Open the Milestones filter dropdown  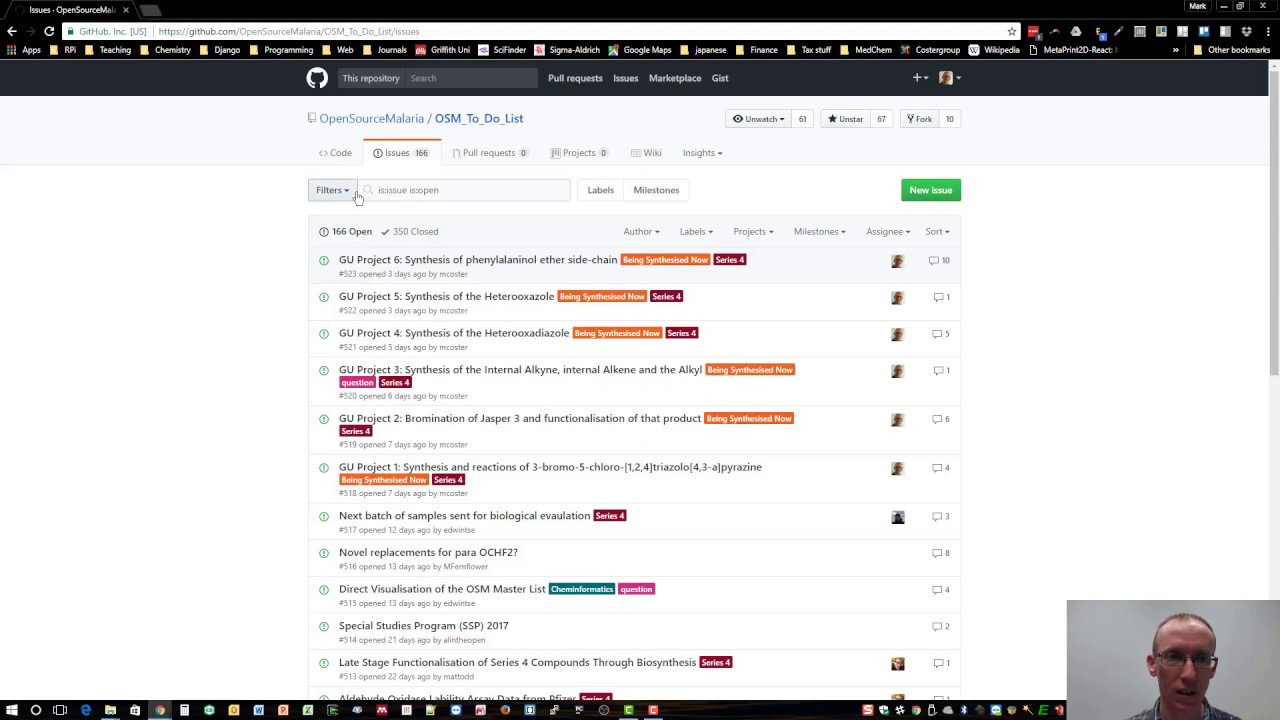pyautogui.click(x=819, y=232)
